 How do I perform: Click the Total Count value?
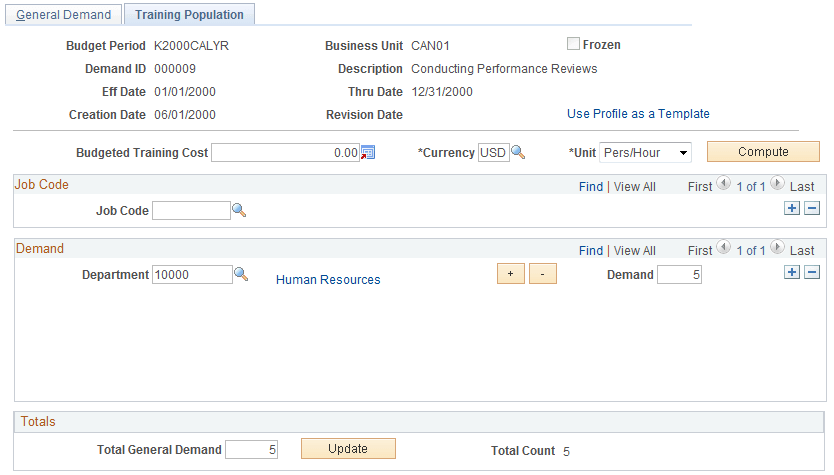point(566,451)
